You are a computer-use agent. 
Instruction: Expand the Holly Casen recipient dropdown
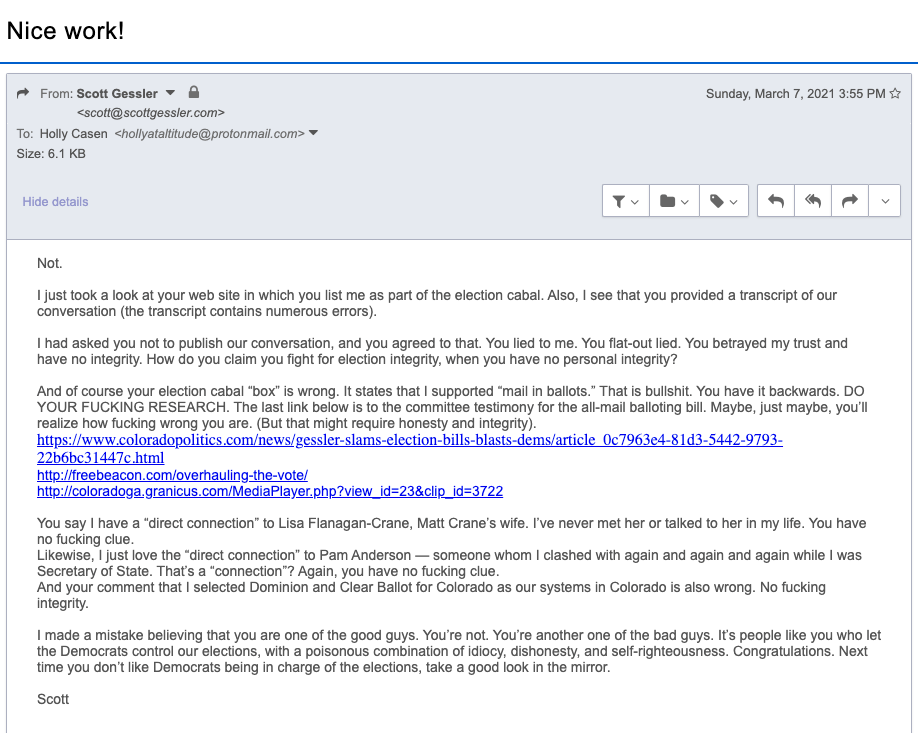coord(314,133)
